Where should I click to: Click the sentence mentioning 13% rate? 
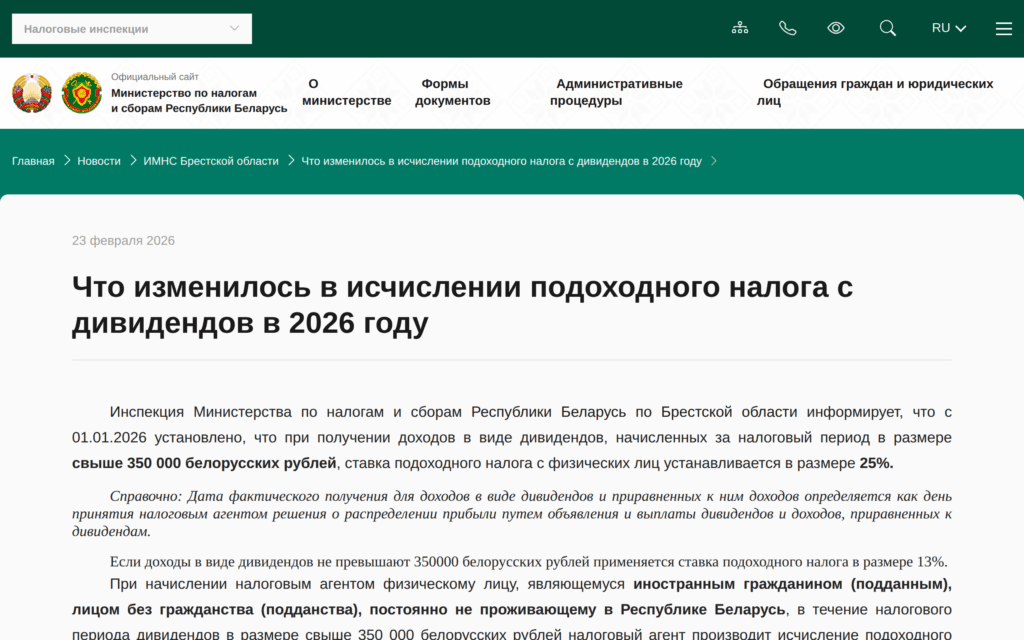coord(528,562)
